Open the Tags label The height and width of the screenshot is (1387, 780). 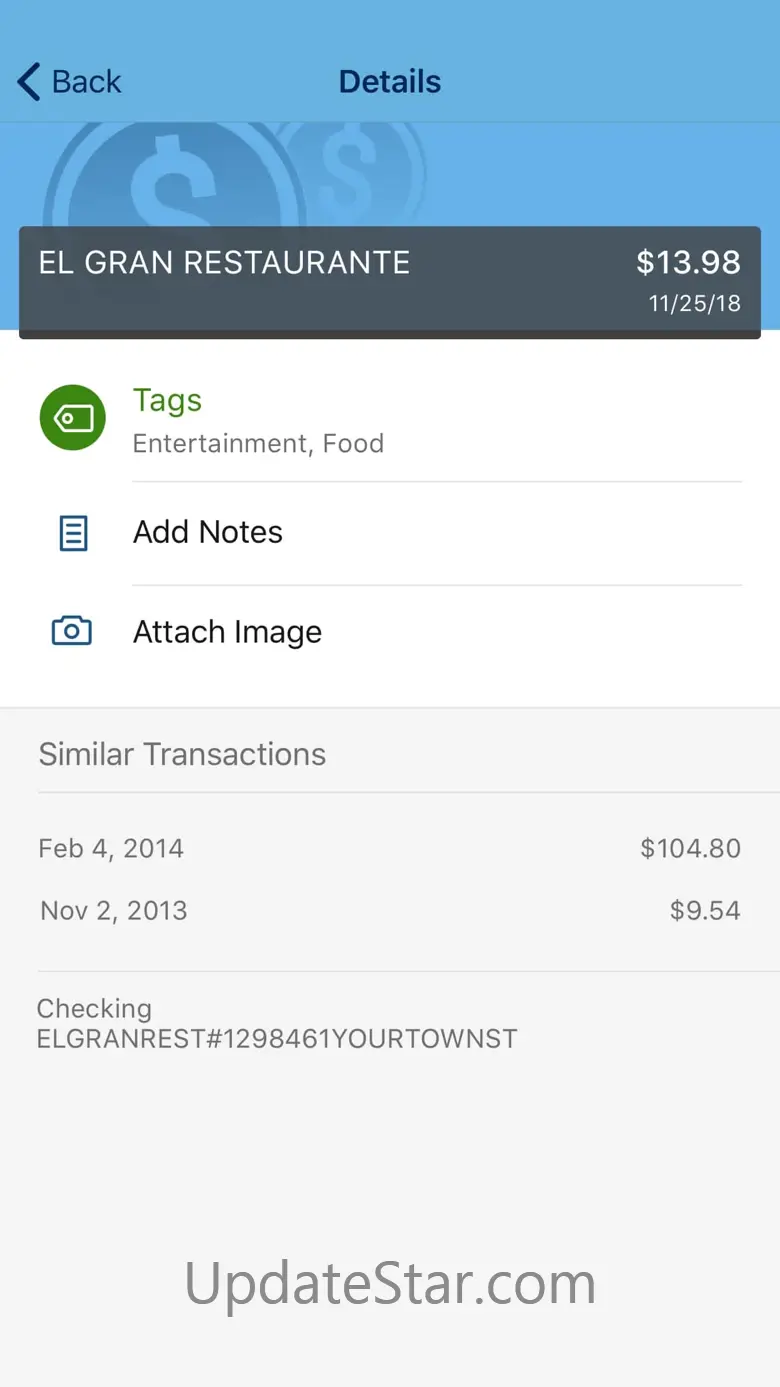coord(167,400)
